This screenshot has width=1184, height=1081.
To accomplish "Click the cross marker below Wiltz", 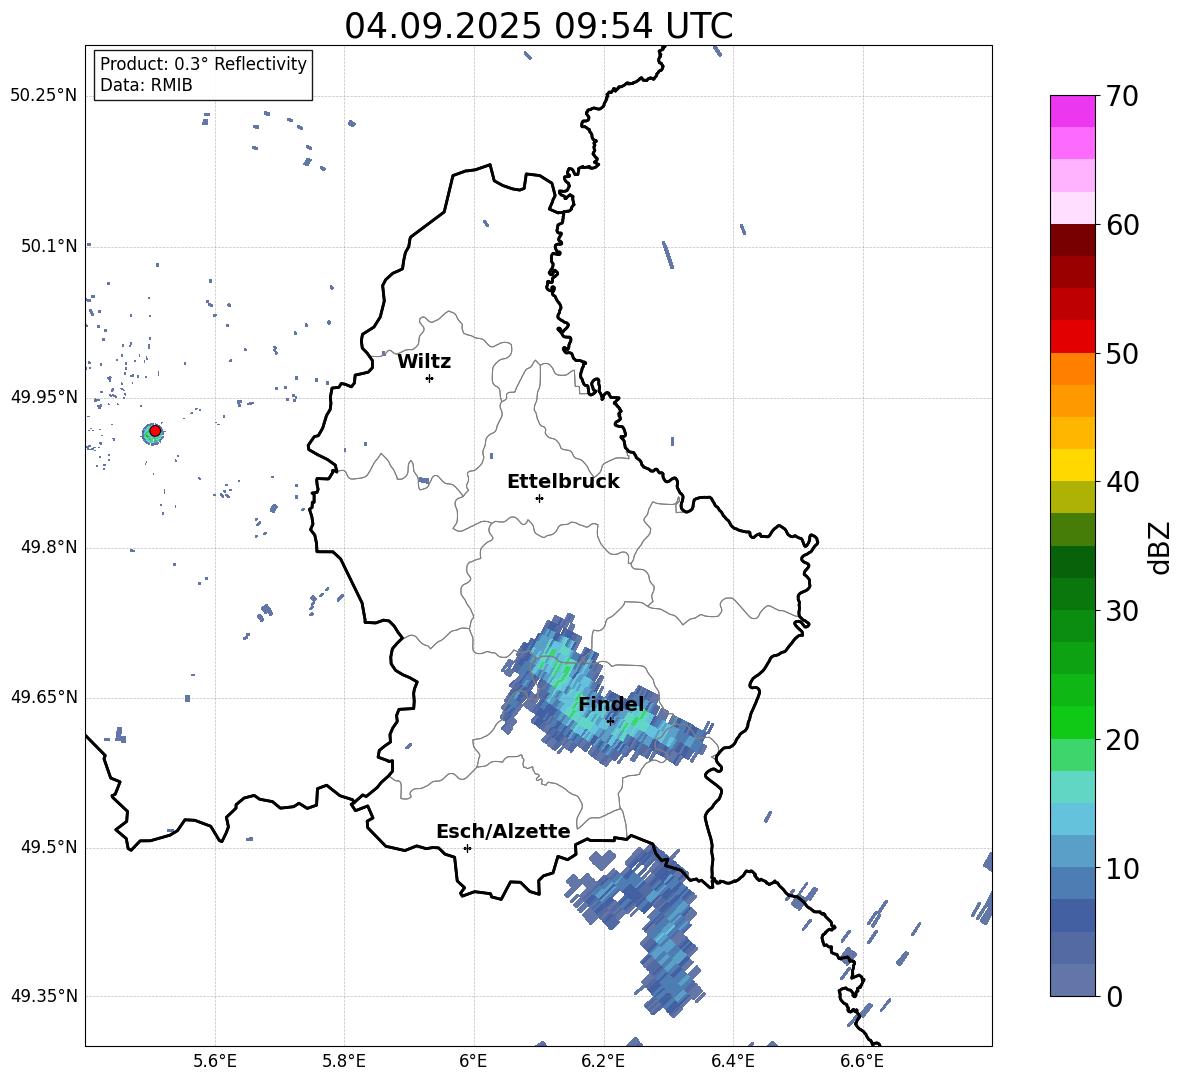I will (x=429, y=378).
